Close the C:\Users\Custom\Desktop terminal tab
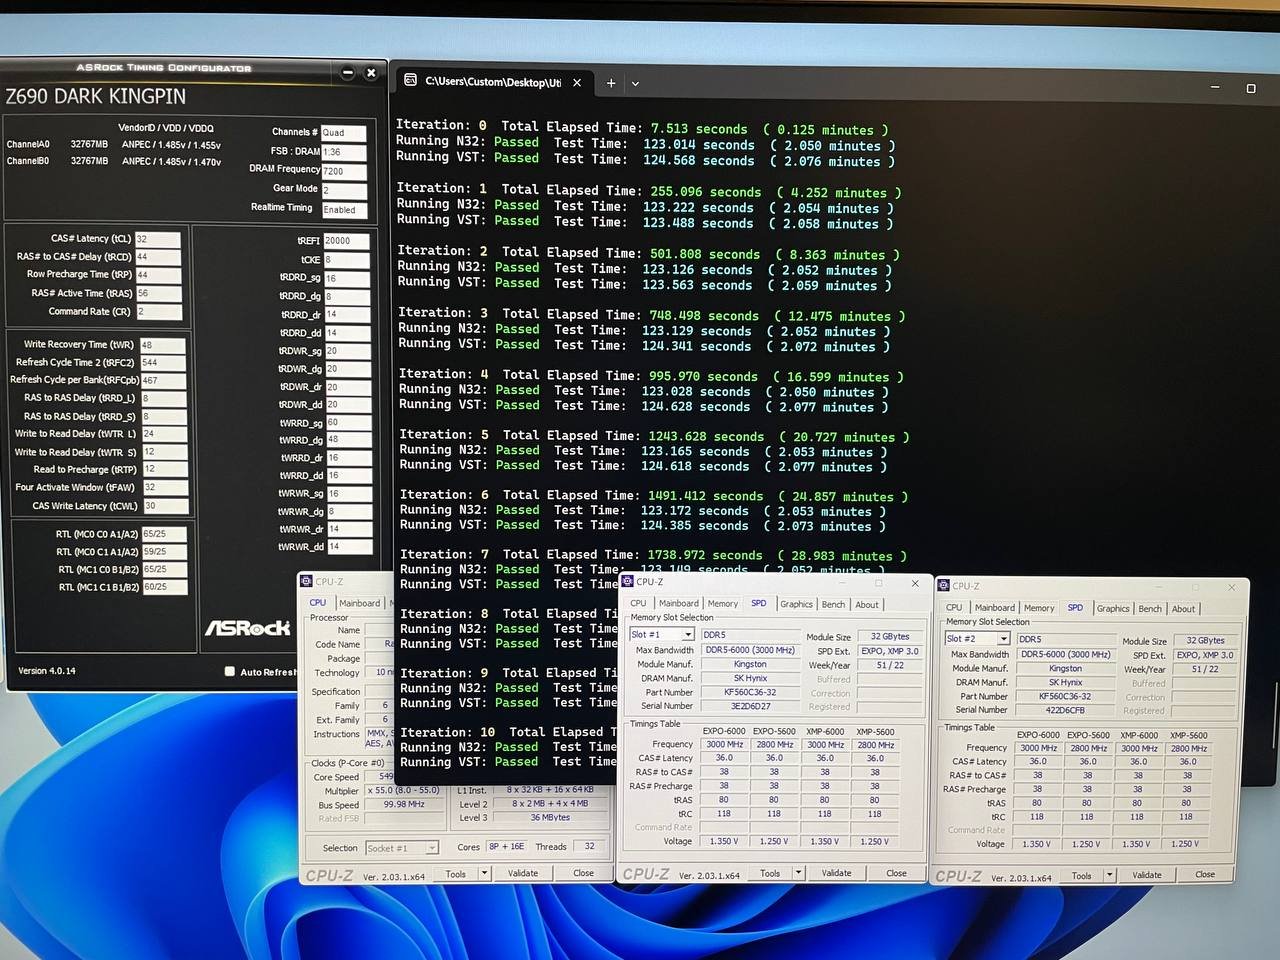The width and height of the screenshot is (1280, 960). coord(577,83)
